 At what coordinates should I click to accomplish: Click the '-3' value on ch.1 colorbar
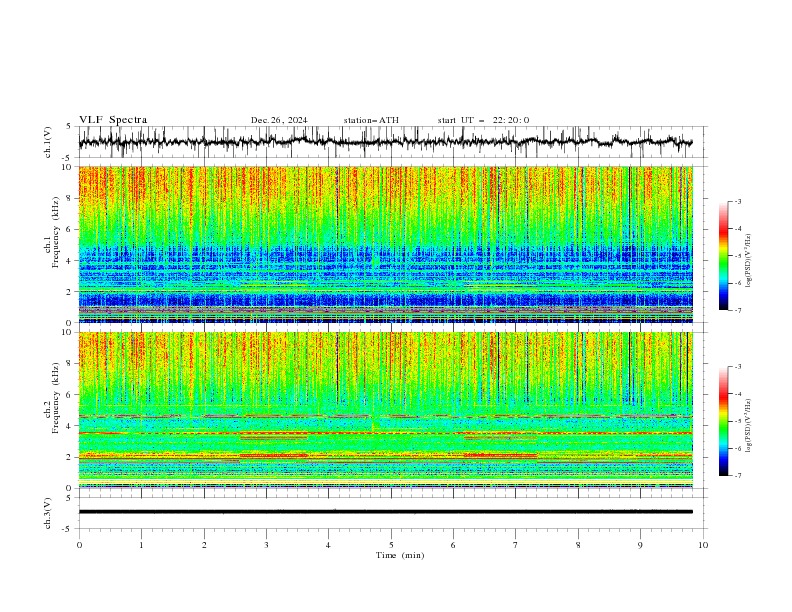pos(737,201)
